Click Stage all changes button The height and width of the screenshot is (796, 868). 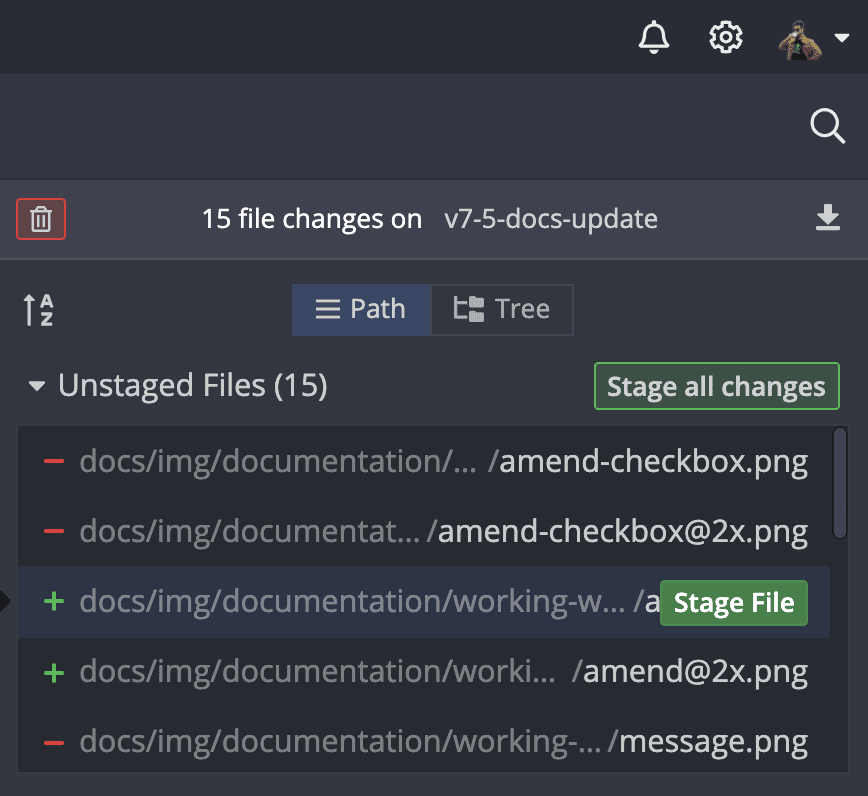[716, 387]
